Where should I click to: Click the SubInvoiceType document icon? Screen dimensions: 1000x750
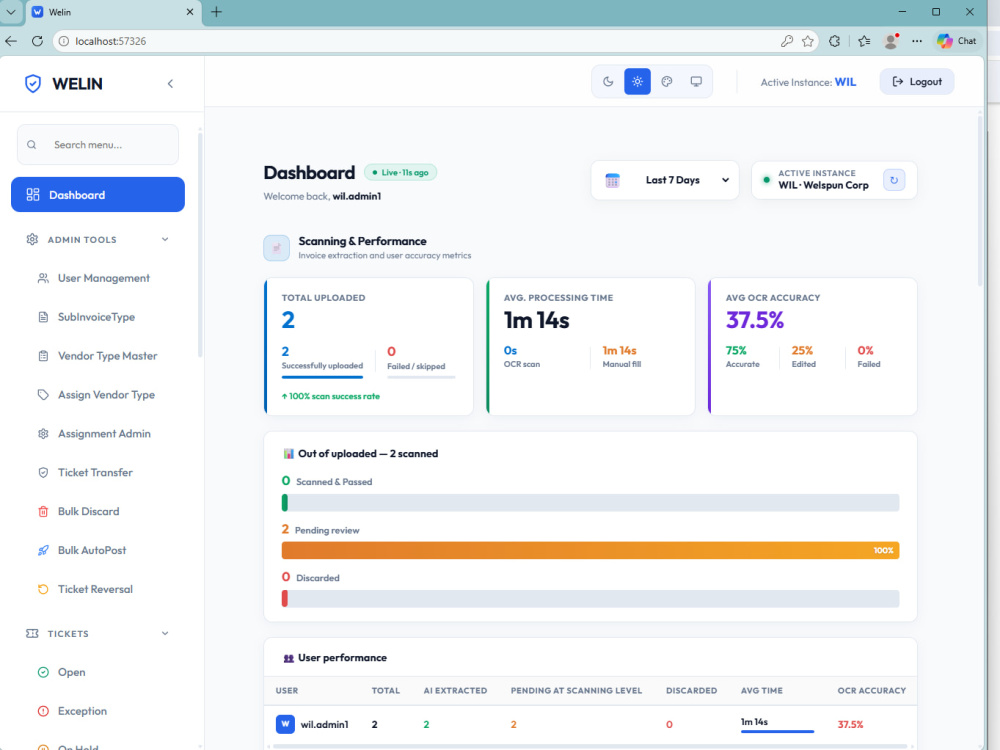(x=43, y=317)
